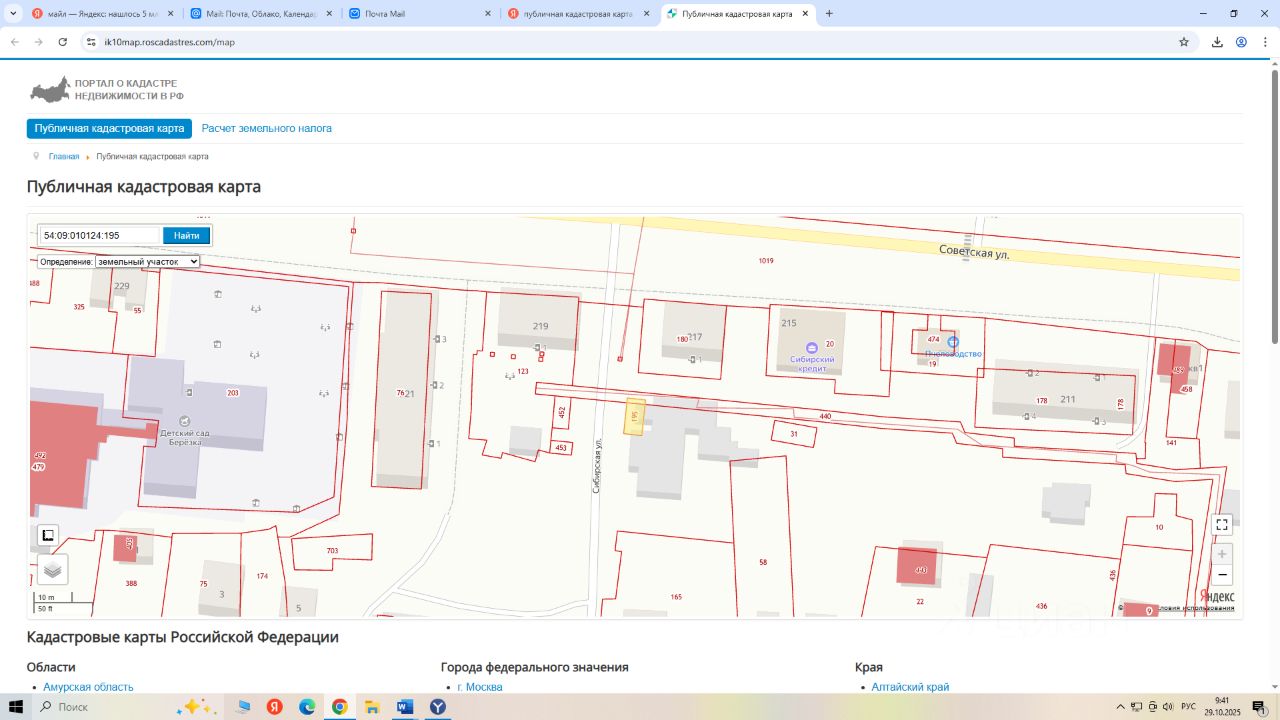The height and width of the screenshot is (720, 1280).
Task: Open Microsoft Edge from taskbar
Action: point(307,707)
